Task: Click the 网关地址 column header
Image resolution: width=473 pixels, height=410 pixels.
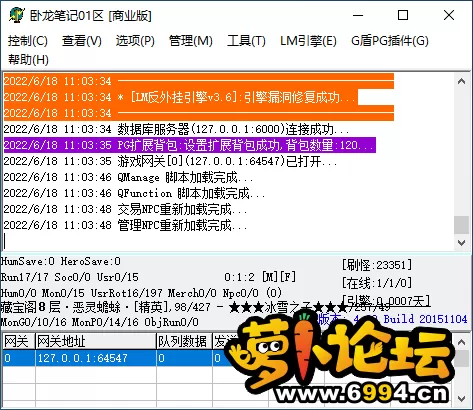Action: 96,341
